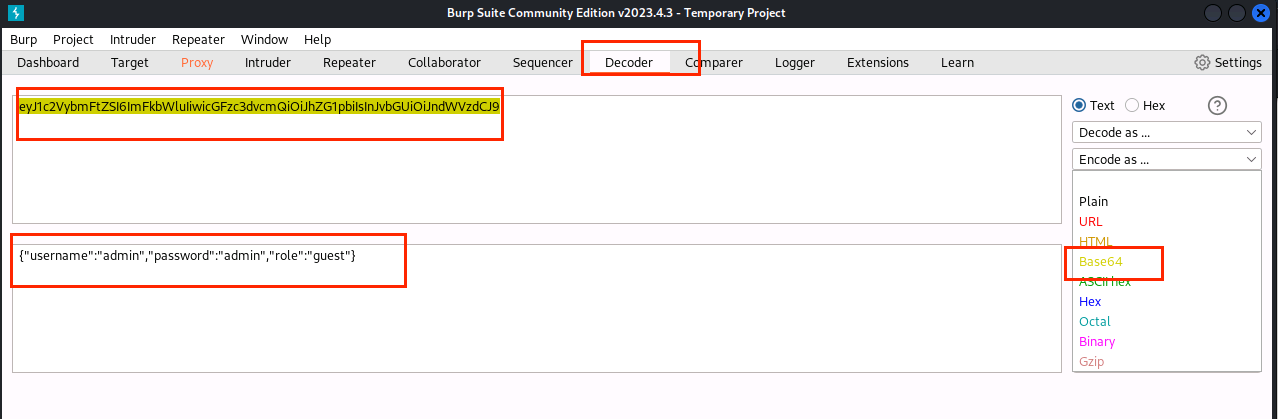Close the Burp Suite window
1278x419 pixels.
[1262, 13]
